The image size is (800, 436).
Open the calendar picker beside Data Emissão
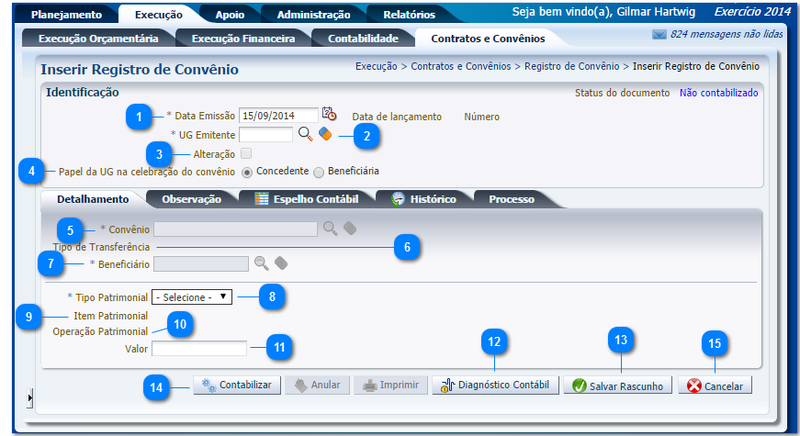(329, 115)
